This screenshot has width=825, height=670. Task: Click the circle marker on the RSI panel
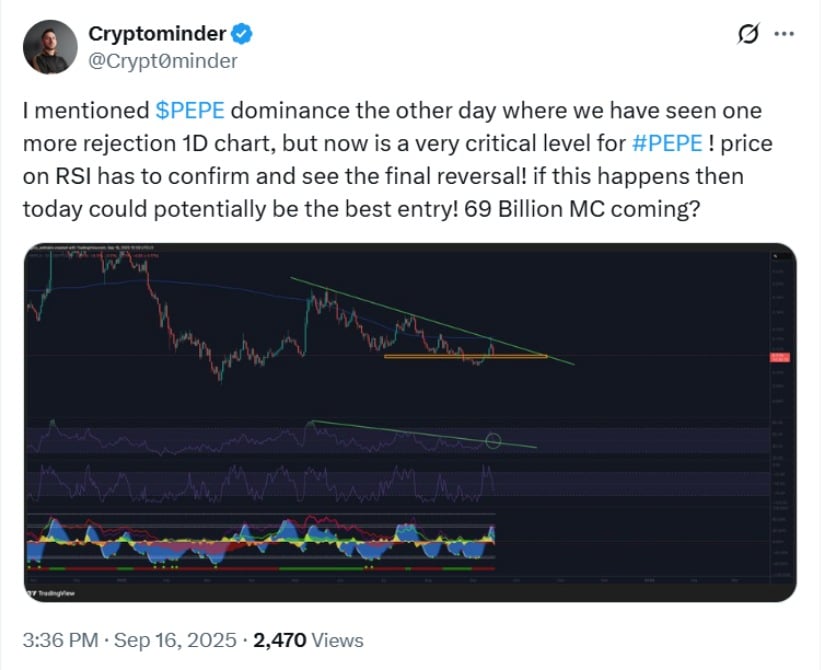pyautogui.click(x=493, y=441)
